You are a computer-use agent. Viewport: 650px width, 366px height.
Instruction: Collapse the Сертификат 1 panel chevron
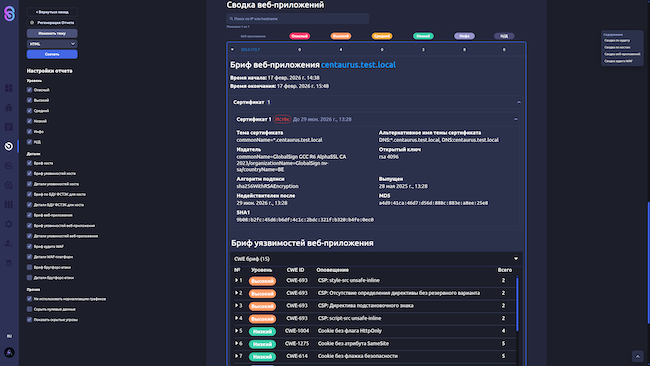click(516, 119)
